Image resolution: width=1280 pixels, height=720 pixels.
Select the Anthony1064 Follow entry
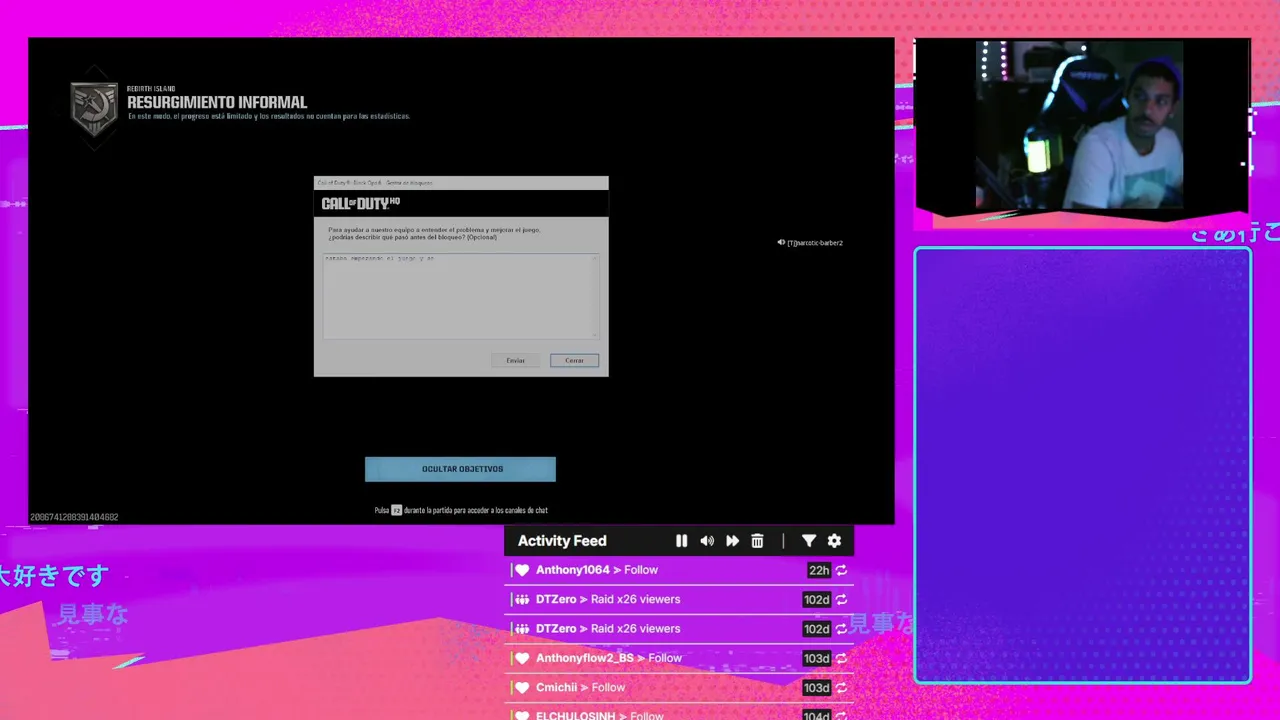pyautogui.click(x=680, y=570)
